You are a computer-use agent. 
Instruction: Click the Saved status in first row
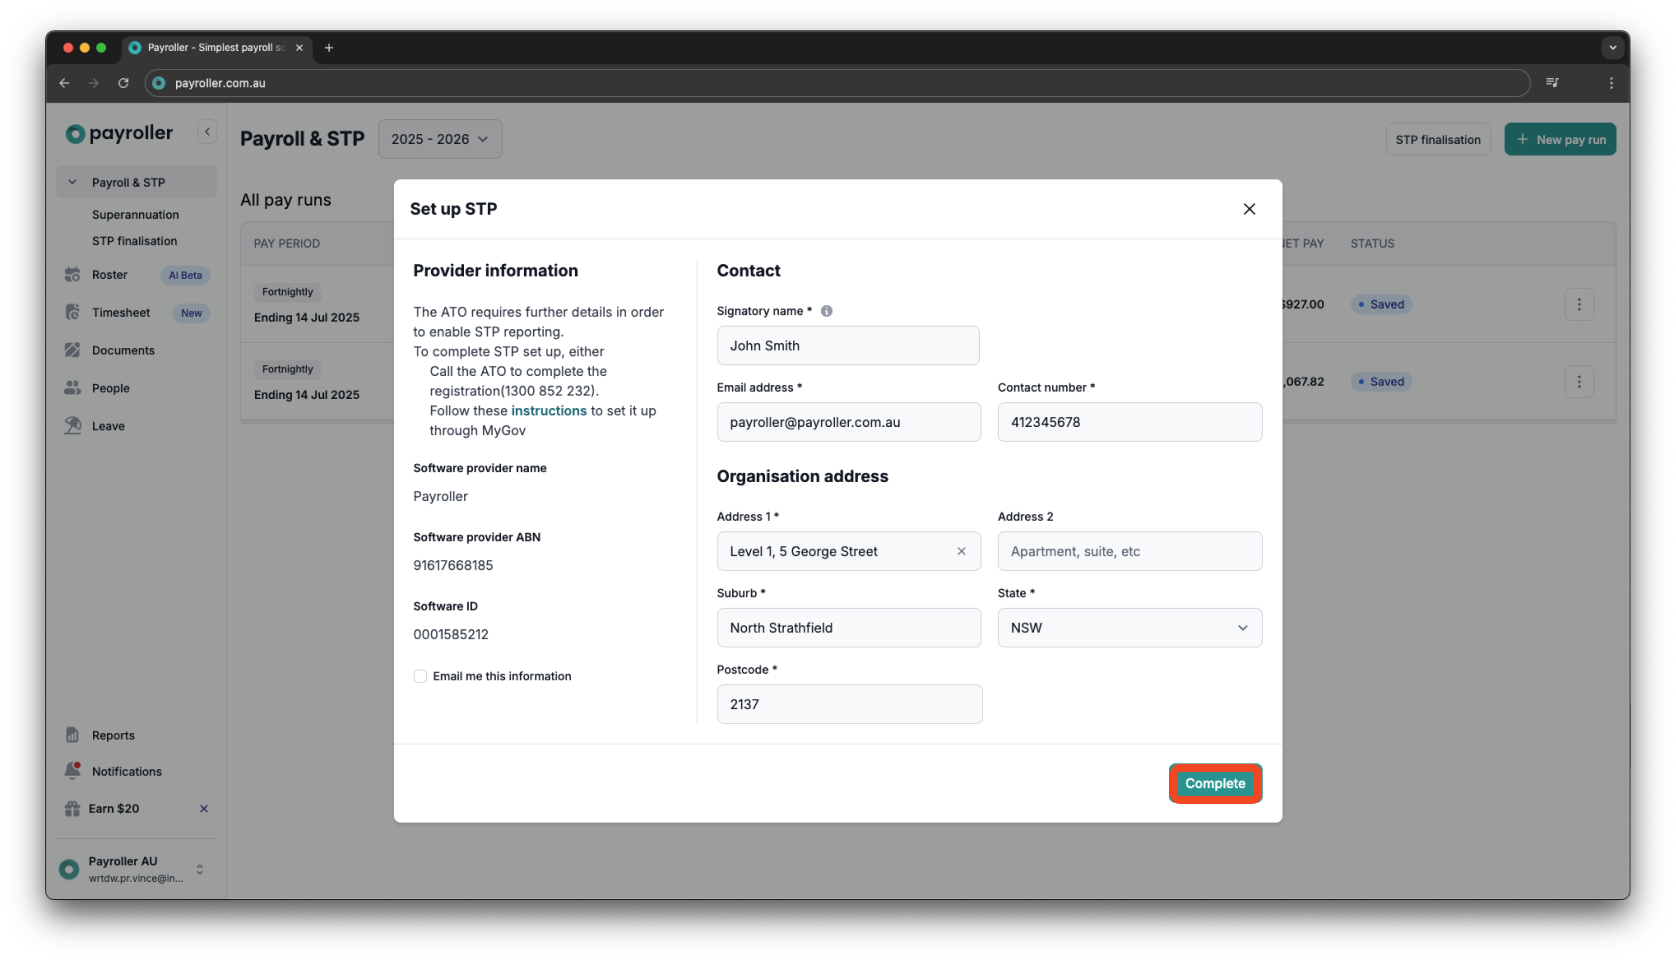[1381, 304]
